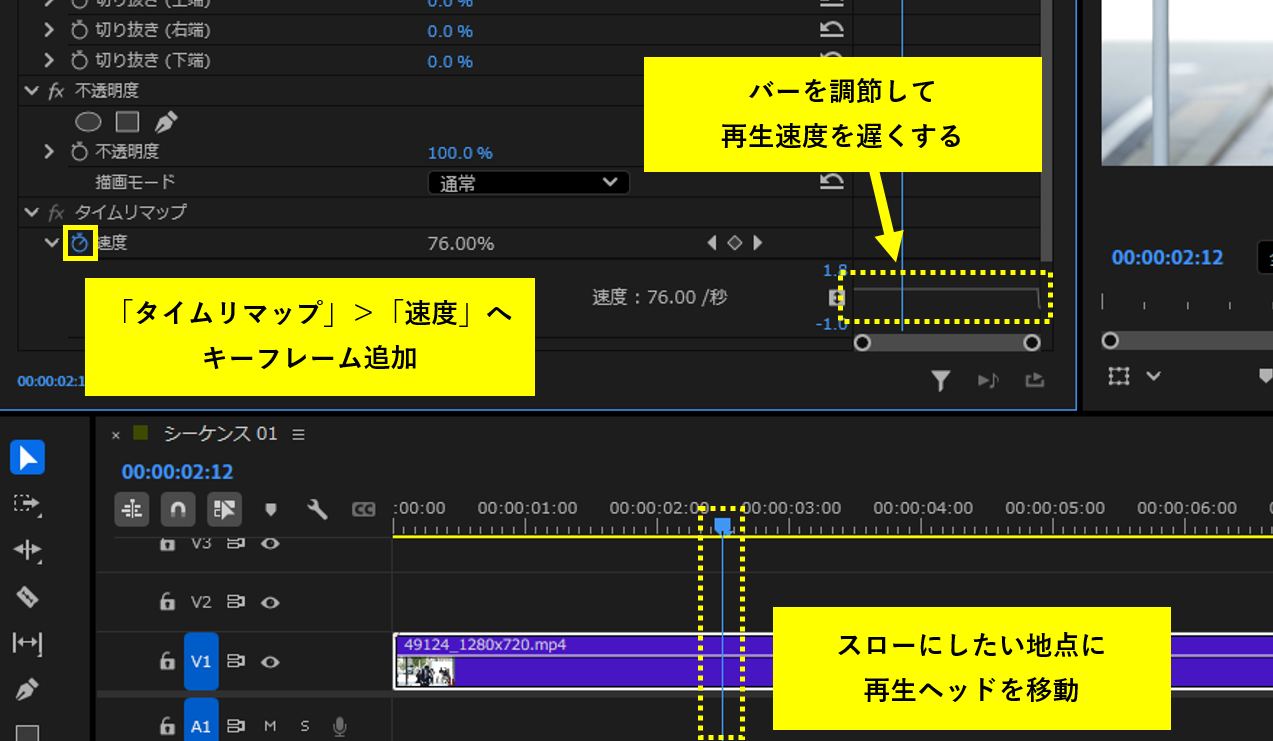Click the blue 不透明度 value 100.0%
This screenshot has width=1273, height=741.
(460, 152)
